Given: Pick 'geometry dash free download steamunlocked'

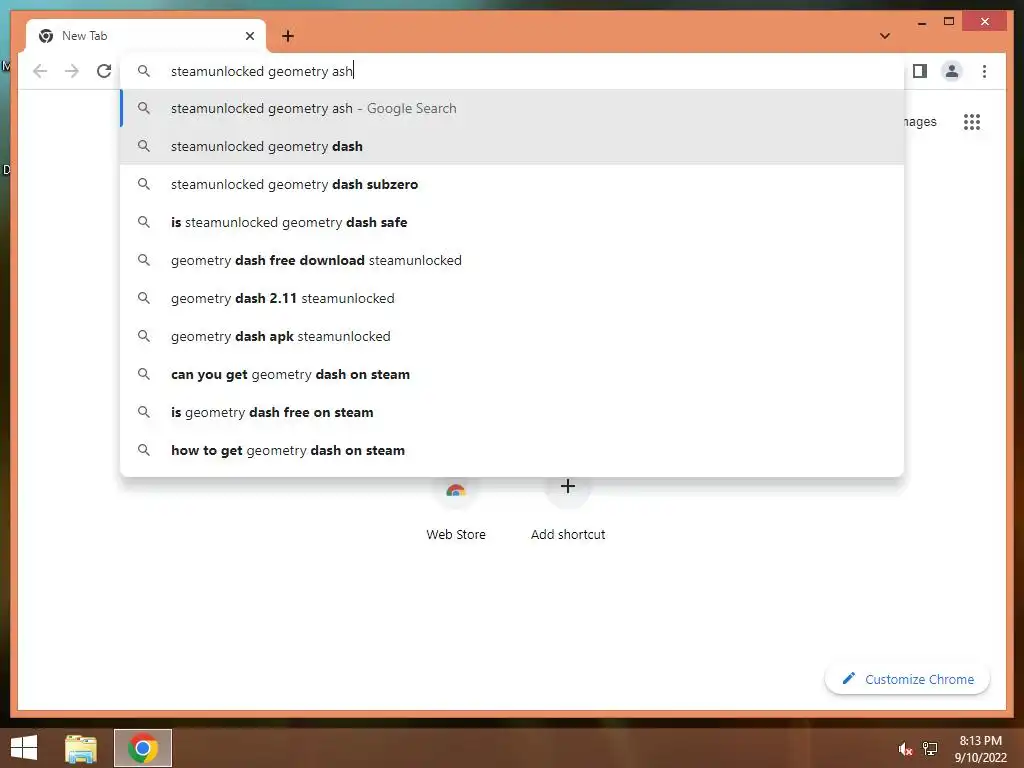Looking at the screenshot, I should coord(513,260).
